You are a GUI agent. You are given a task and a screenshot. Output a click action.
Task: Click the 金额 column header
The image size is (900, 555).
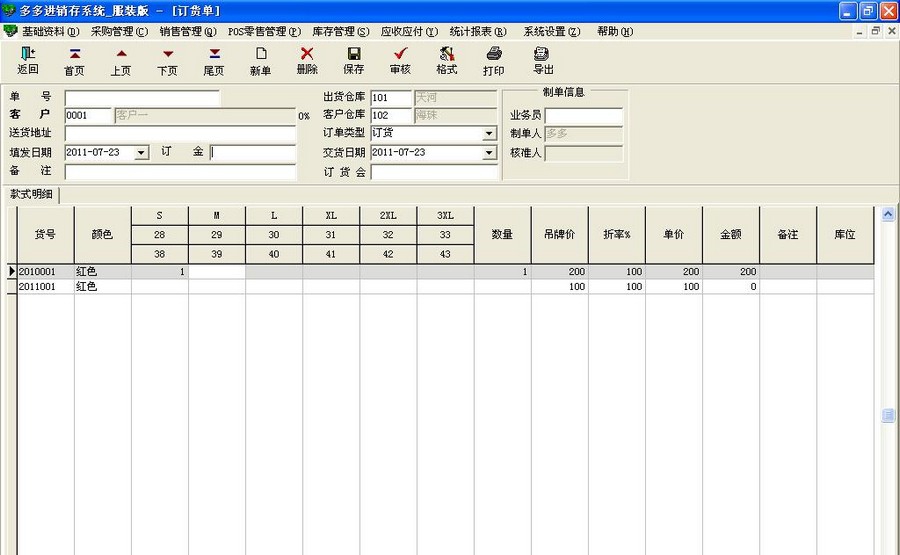pyautogui.click(x=731, y=235)
